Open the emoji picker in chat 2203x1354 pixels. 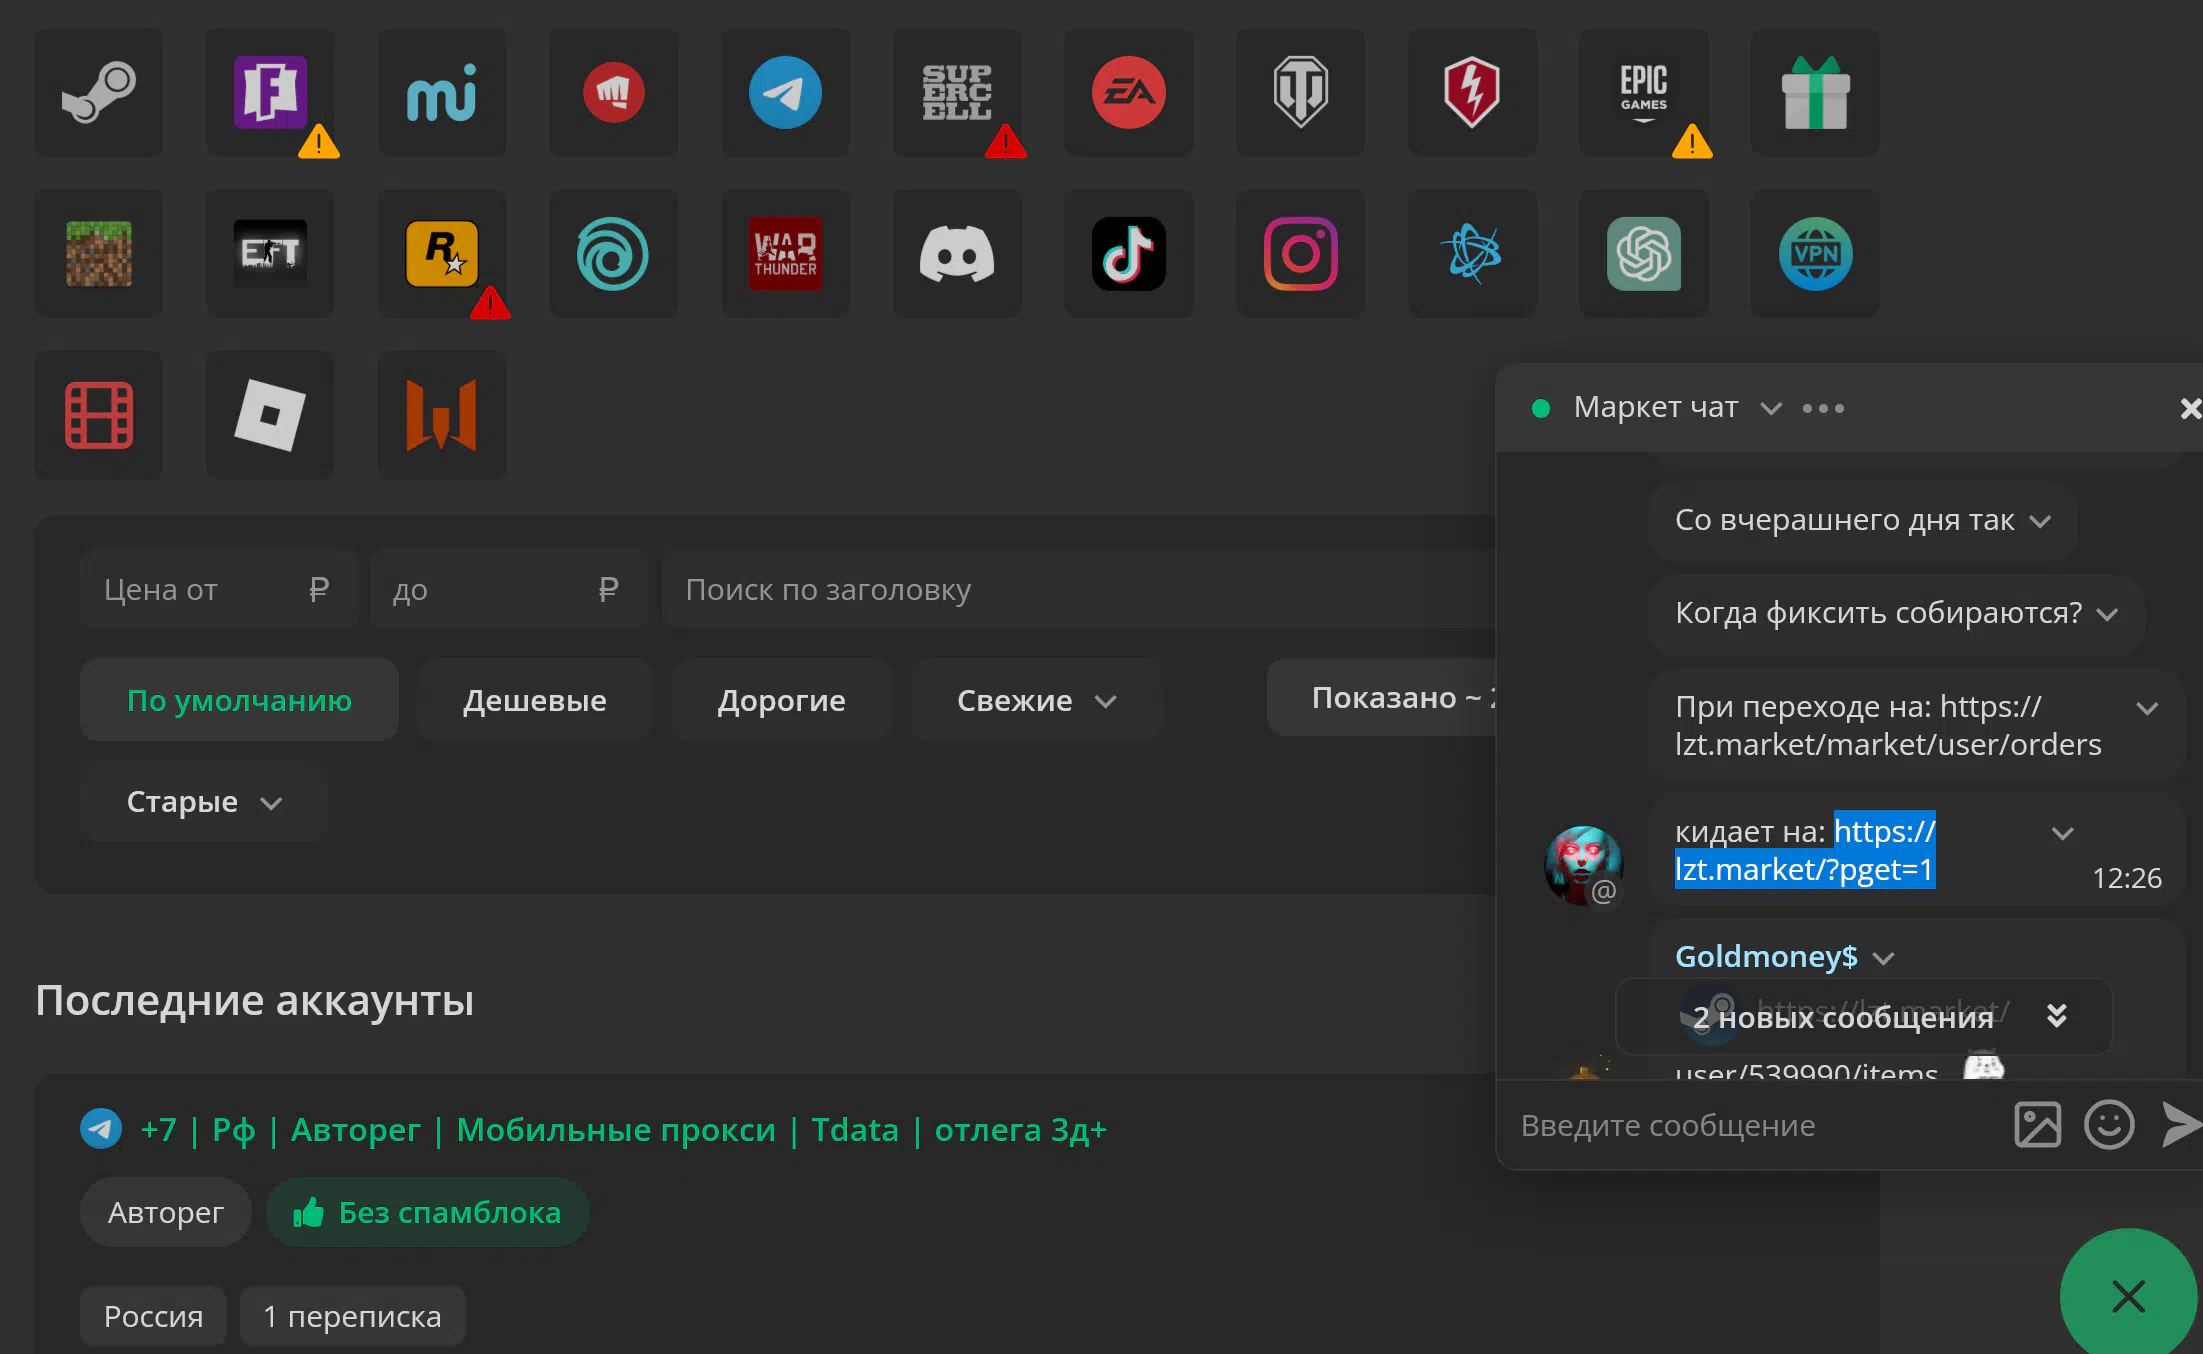(x=2109, y=1125)
